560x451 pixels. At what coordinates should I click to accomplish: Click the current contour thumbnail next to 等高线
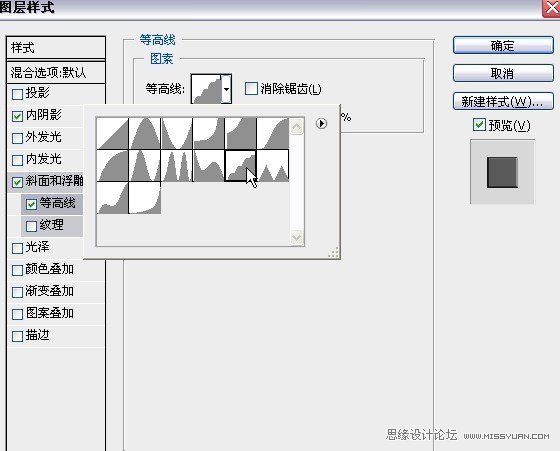point(206,89)
